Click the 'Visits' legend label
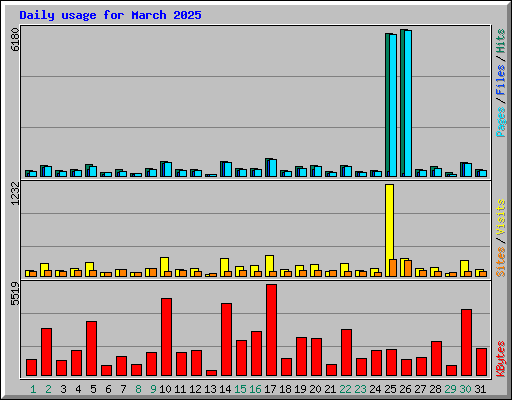Screen dimensions: 512x400 (x=501, y=218)
